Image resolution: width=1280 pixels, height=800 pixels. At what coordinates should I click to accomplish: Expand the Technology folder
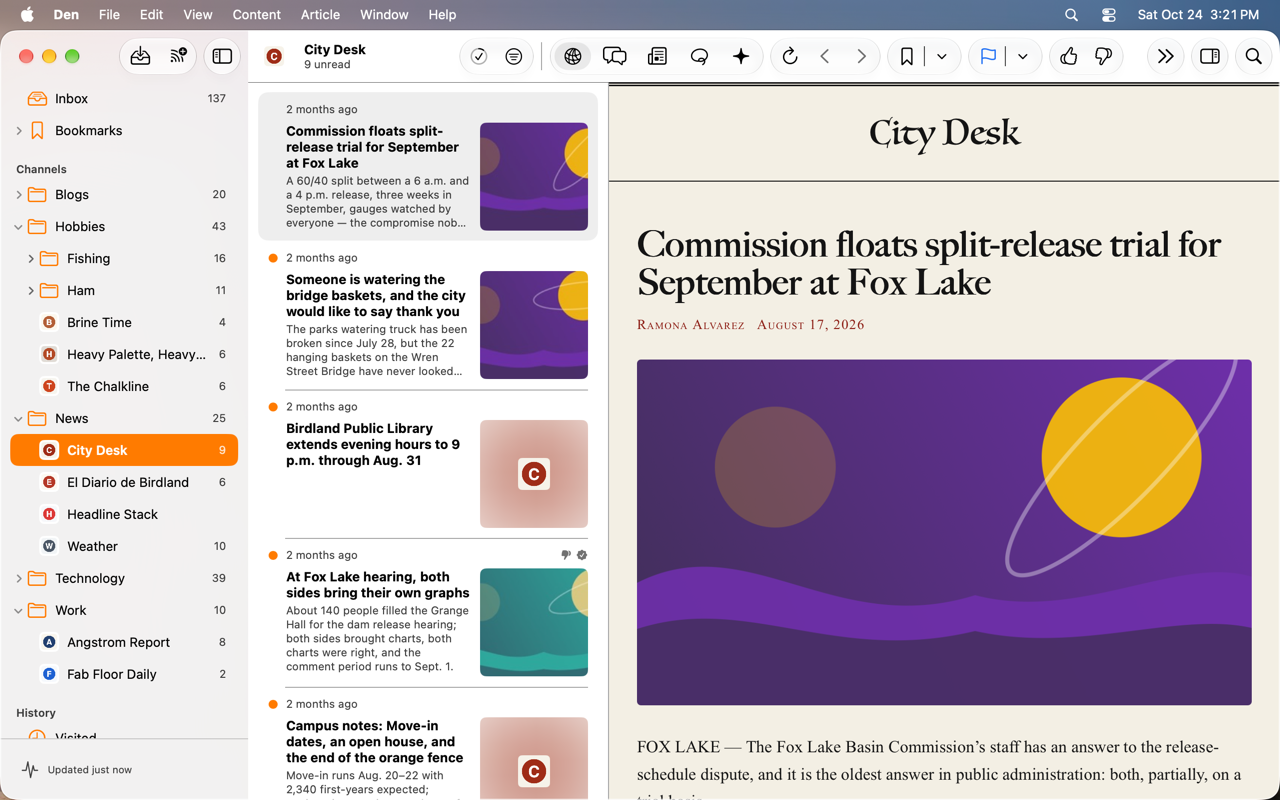[19, 579]
